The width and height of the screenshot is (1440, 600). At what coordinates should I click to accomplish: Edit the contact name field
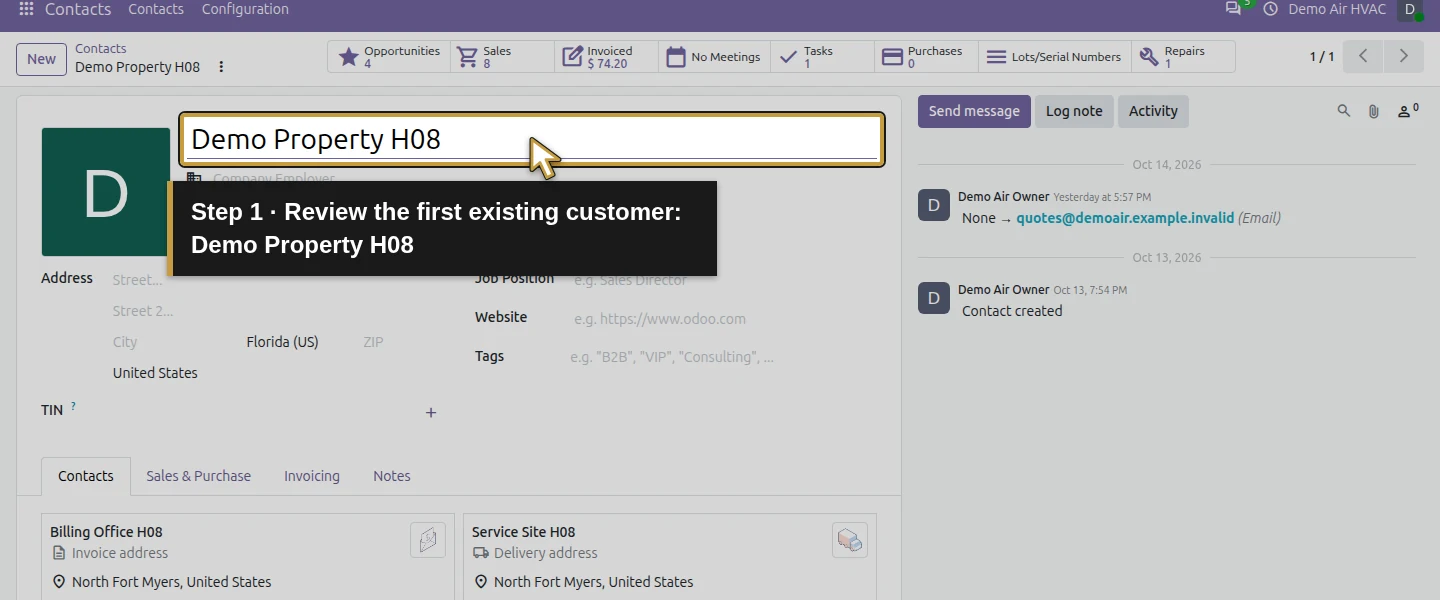point(532,139)
